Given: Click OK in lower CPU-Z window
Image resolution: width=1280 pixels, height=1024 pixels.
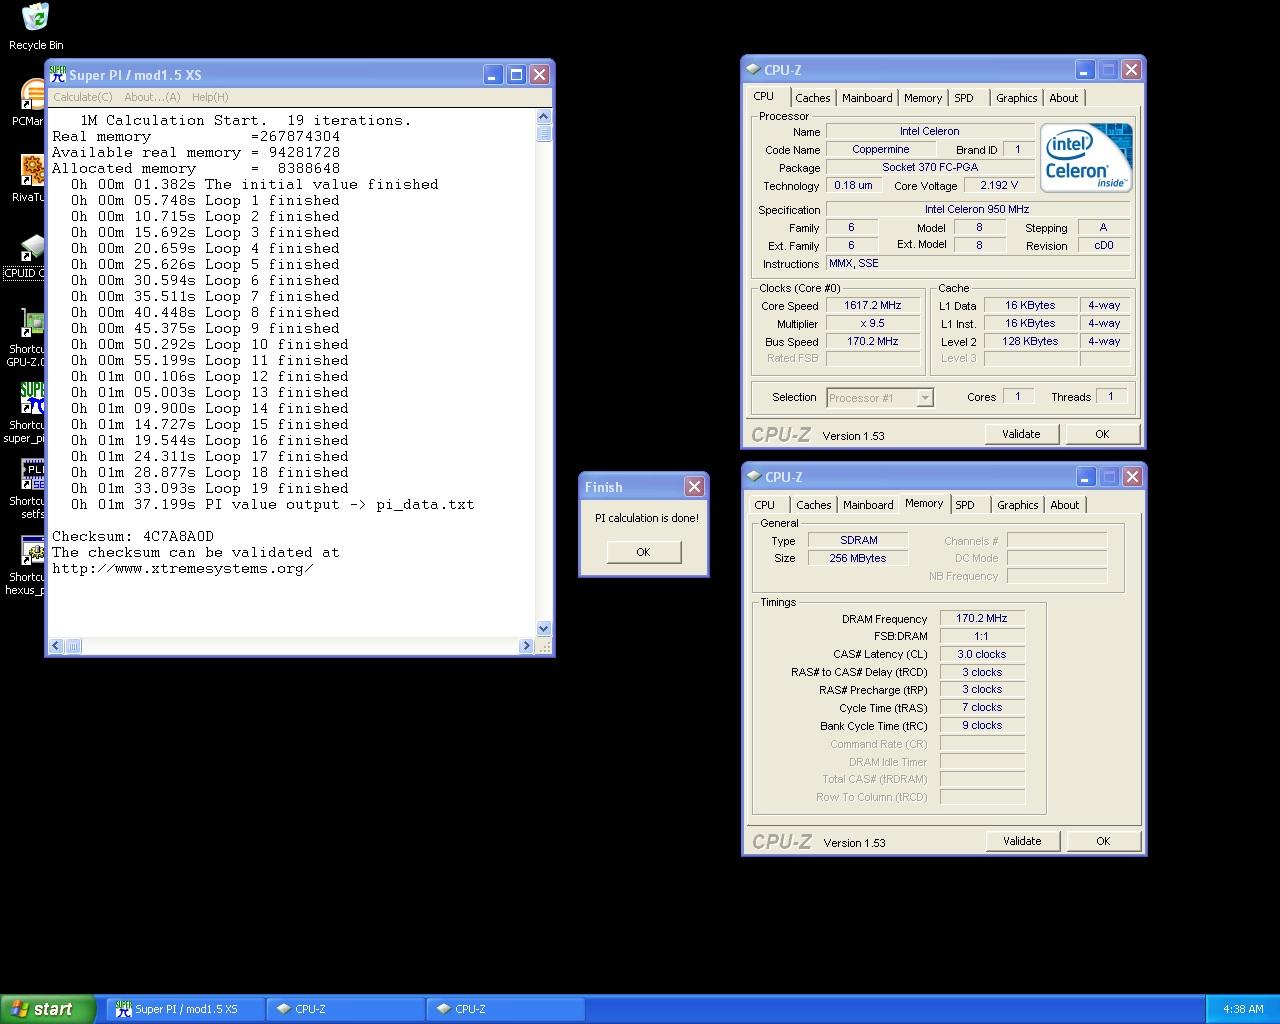Looking at the screenshot, I should pyautogui.click(x=1103, y=841).
